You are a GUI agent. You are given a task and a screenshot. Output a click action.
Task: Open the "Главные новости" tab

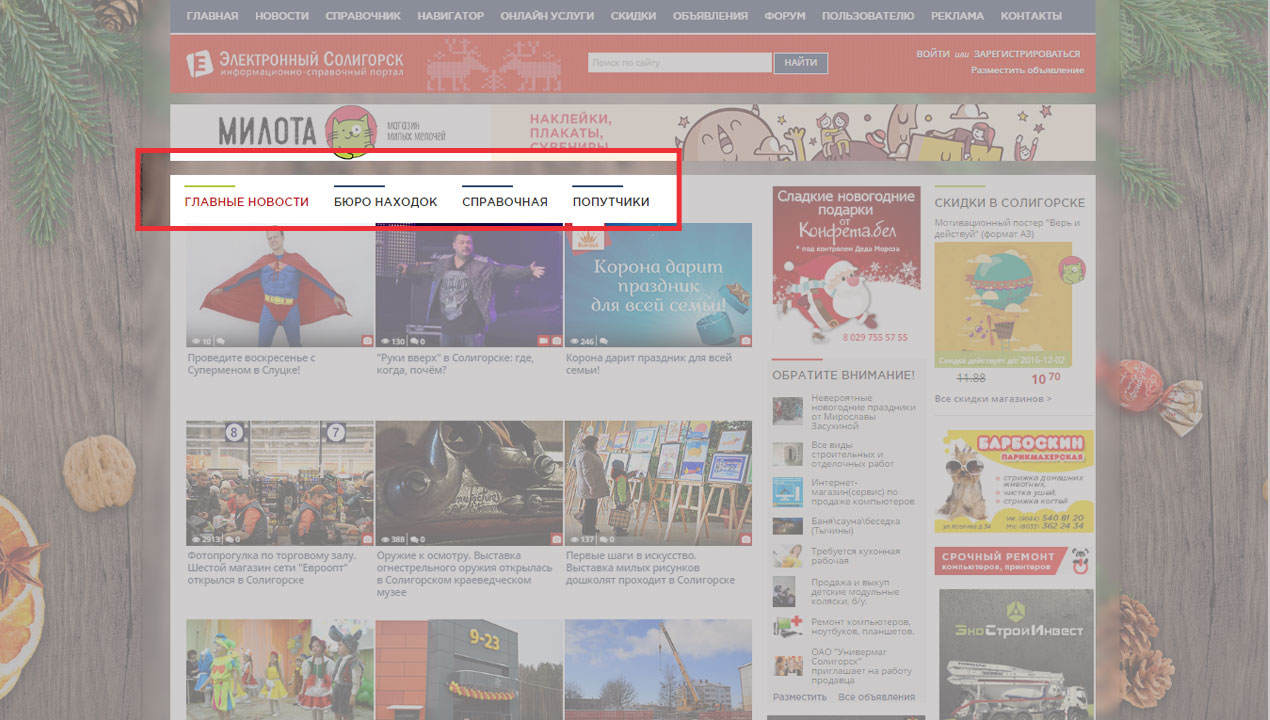(246, 202)
